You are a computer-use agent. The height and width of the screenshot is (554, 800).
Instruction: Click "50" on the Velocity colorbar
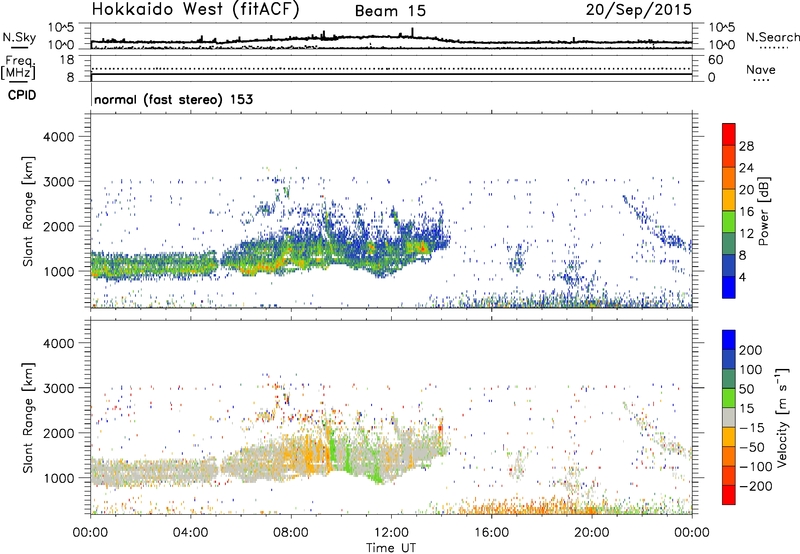click(747, 389)
